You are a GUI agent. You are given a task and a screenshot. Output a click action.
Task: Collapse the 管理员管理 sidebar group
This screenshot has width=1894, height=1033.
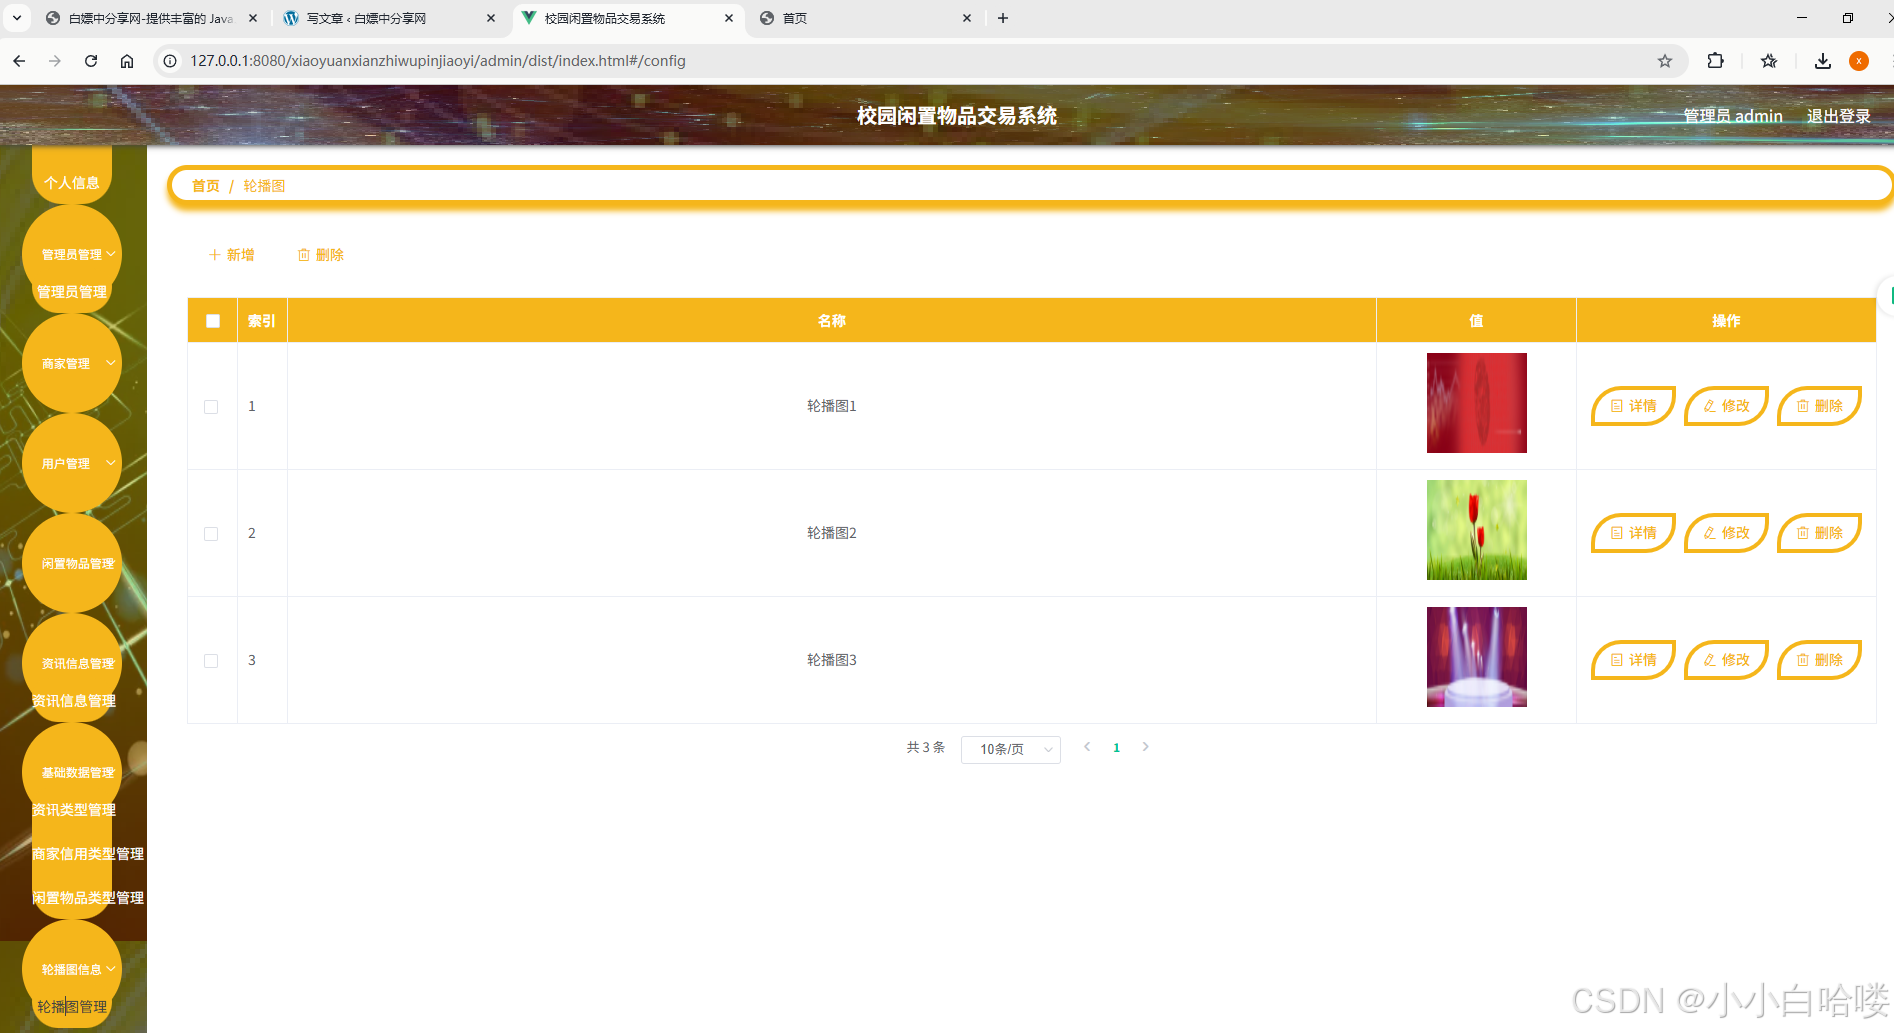click(x=72, y=254)
